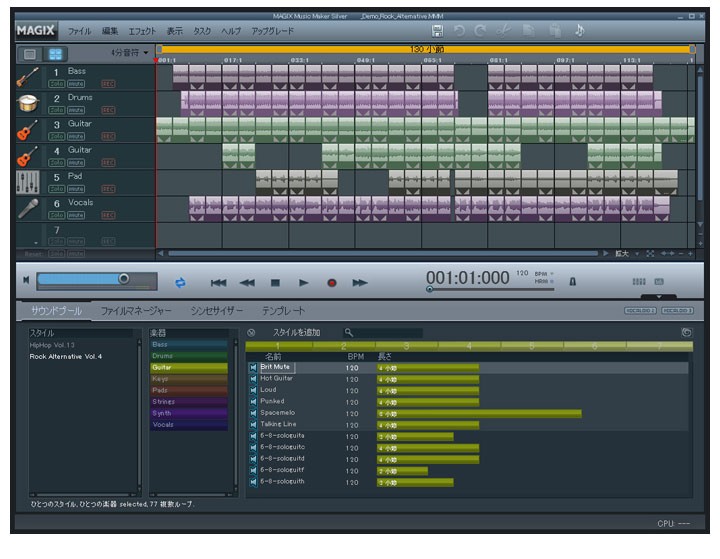Viewport: 720px width, 559px height.
Task: Select style HipHop Vol. 13
Action: [52, 345]
